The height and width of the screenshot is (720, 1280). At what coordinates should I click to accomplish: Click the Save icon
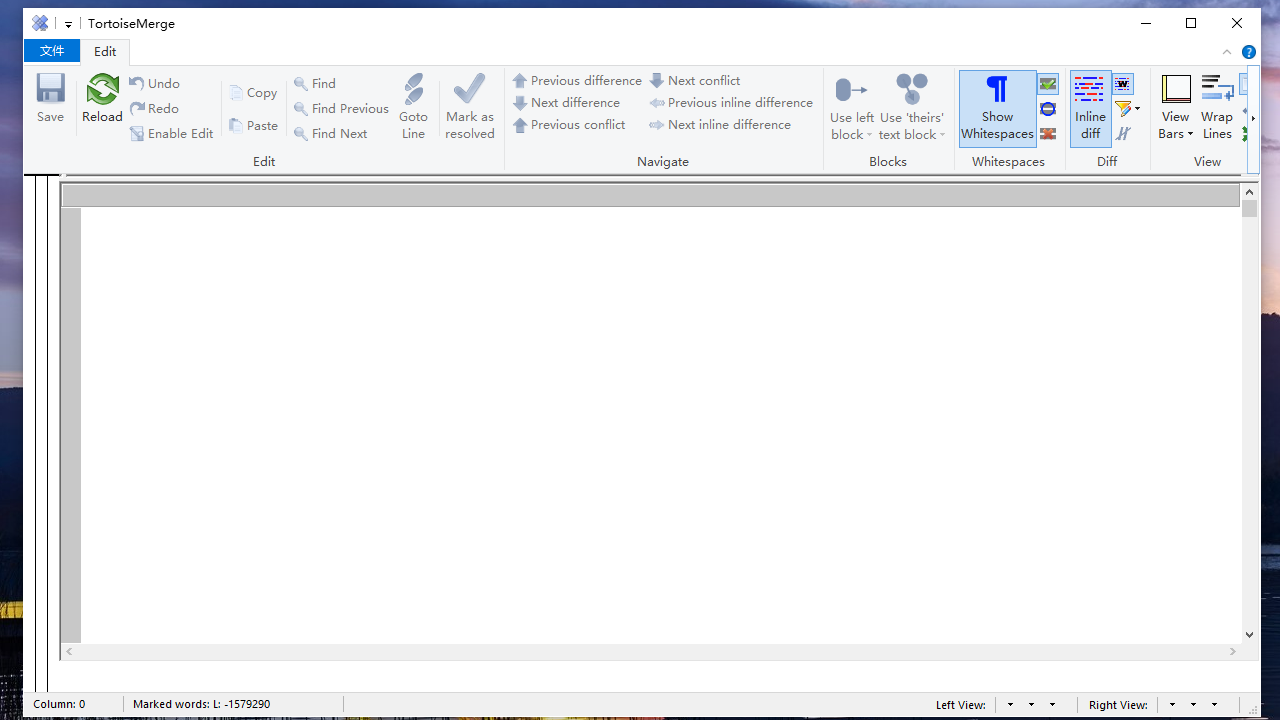(x=50, y=91)
